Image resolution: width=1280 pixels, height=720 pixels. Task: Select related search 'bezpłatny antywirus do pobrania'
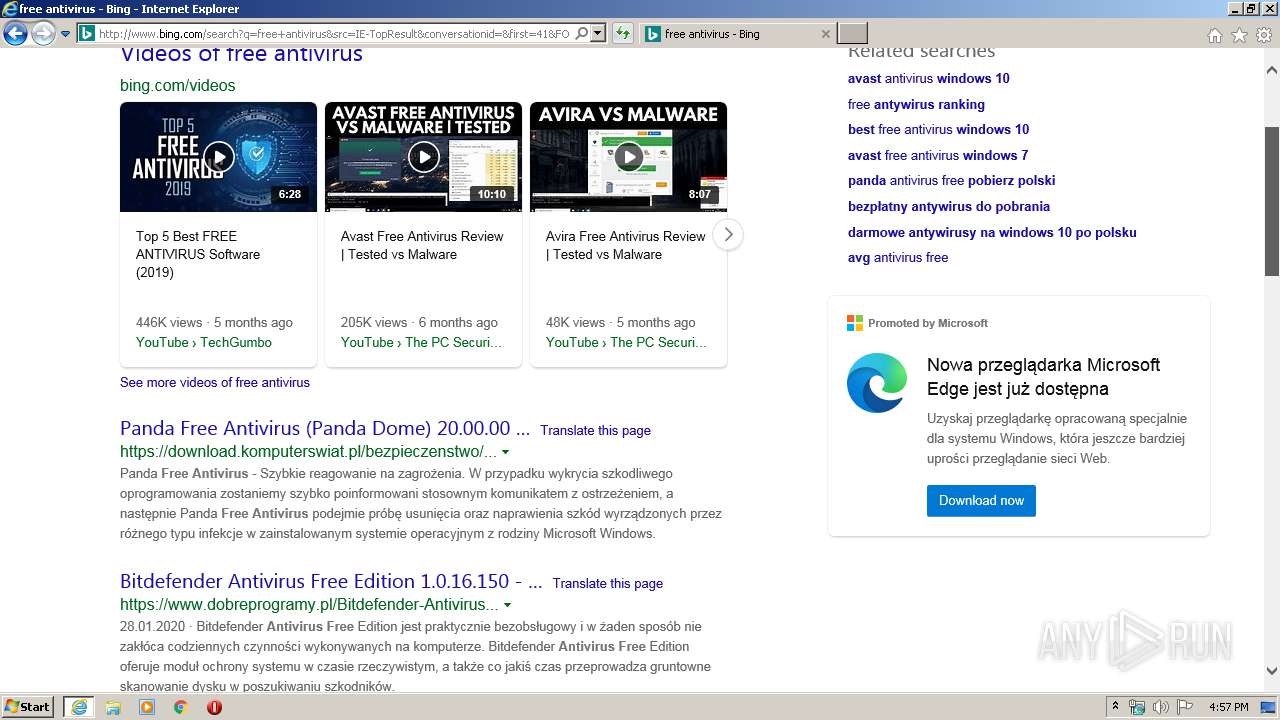click(949, 206)
